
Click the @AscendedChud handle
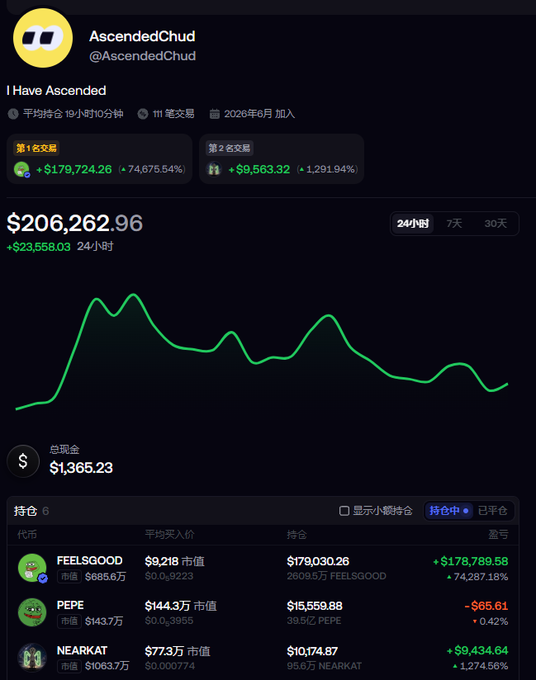pyautogui.click(x=142, y=56)
